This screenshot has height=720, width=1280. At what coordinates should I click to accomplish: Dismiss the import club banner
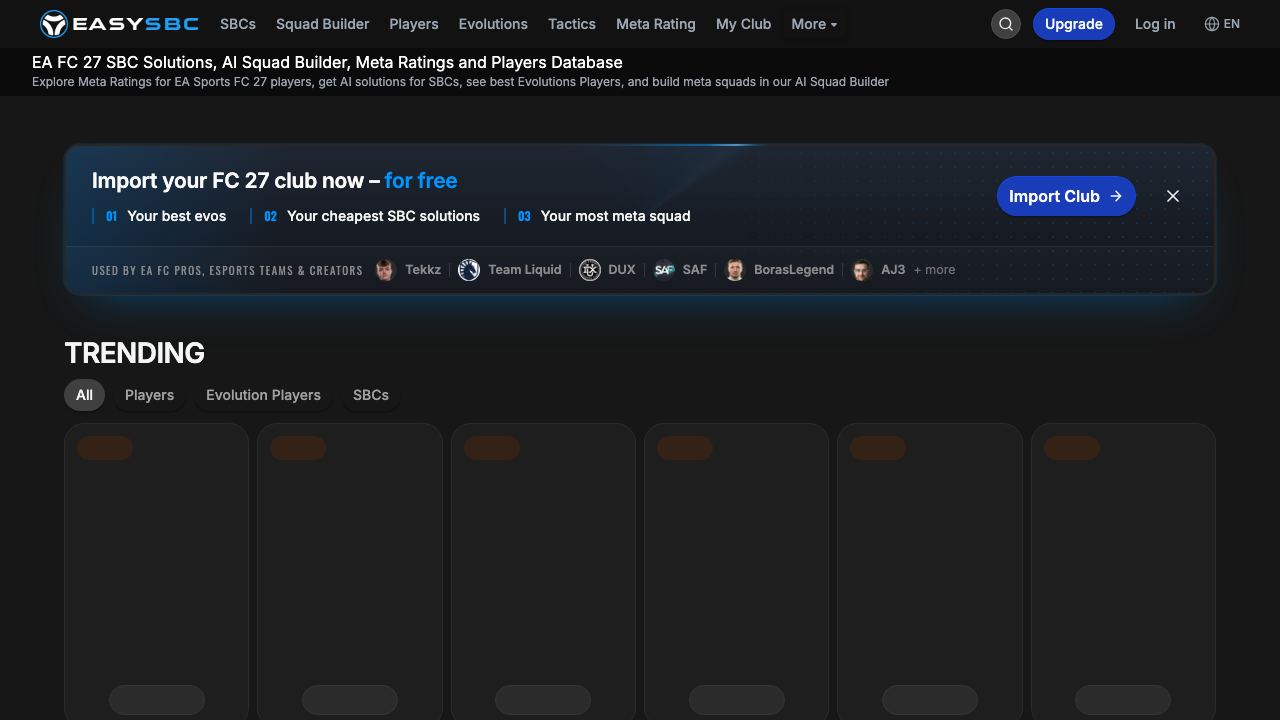tap(1173, 196)
